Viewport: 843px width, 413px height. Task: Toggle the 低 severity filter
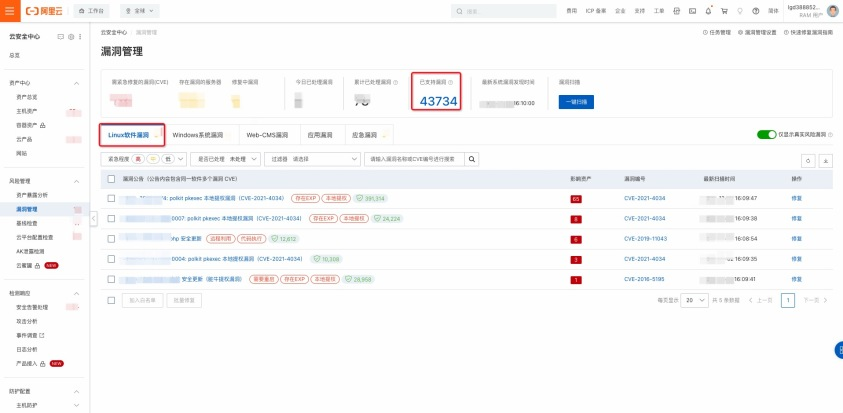(167, 159)
